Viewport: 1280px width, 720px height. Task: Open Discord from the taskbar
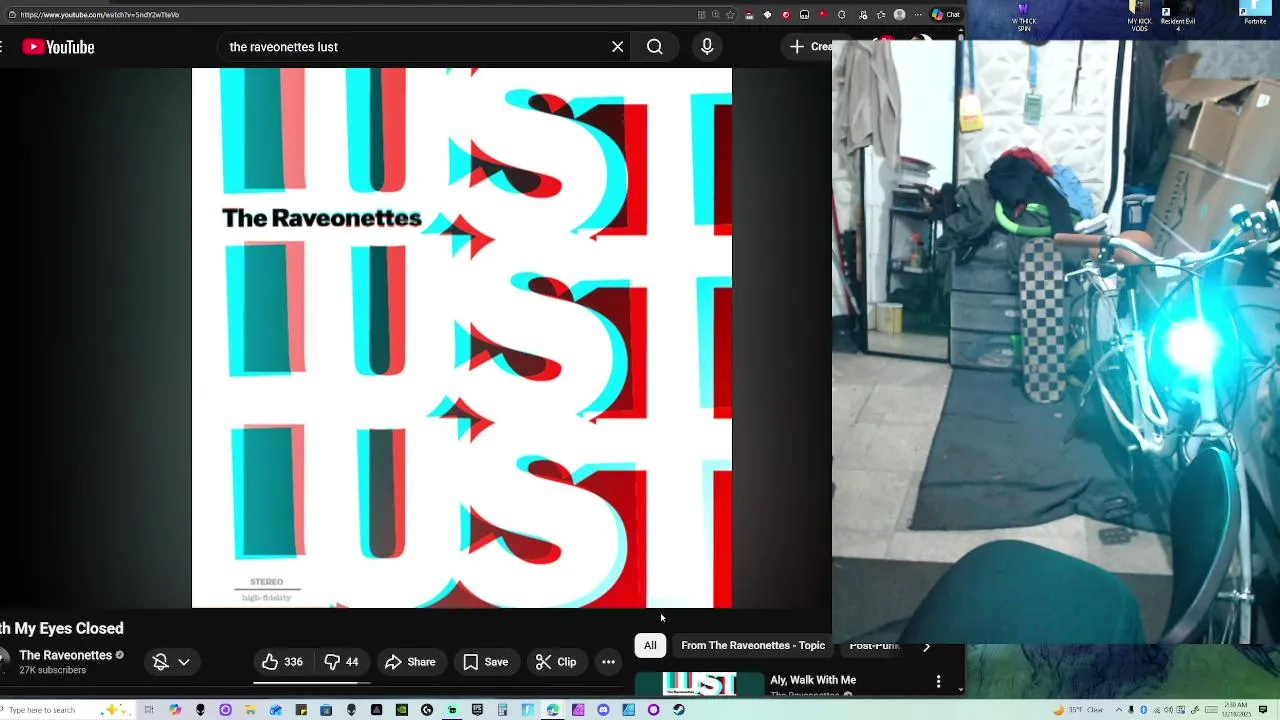pyautogui.click(x=603, y=710)
